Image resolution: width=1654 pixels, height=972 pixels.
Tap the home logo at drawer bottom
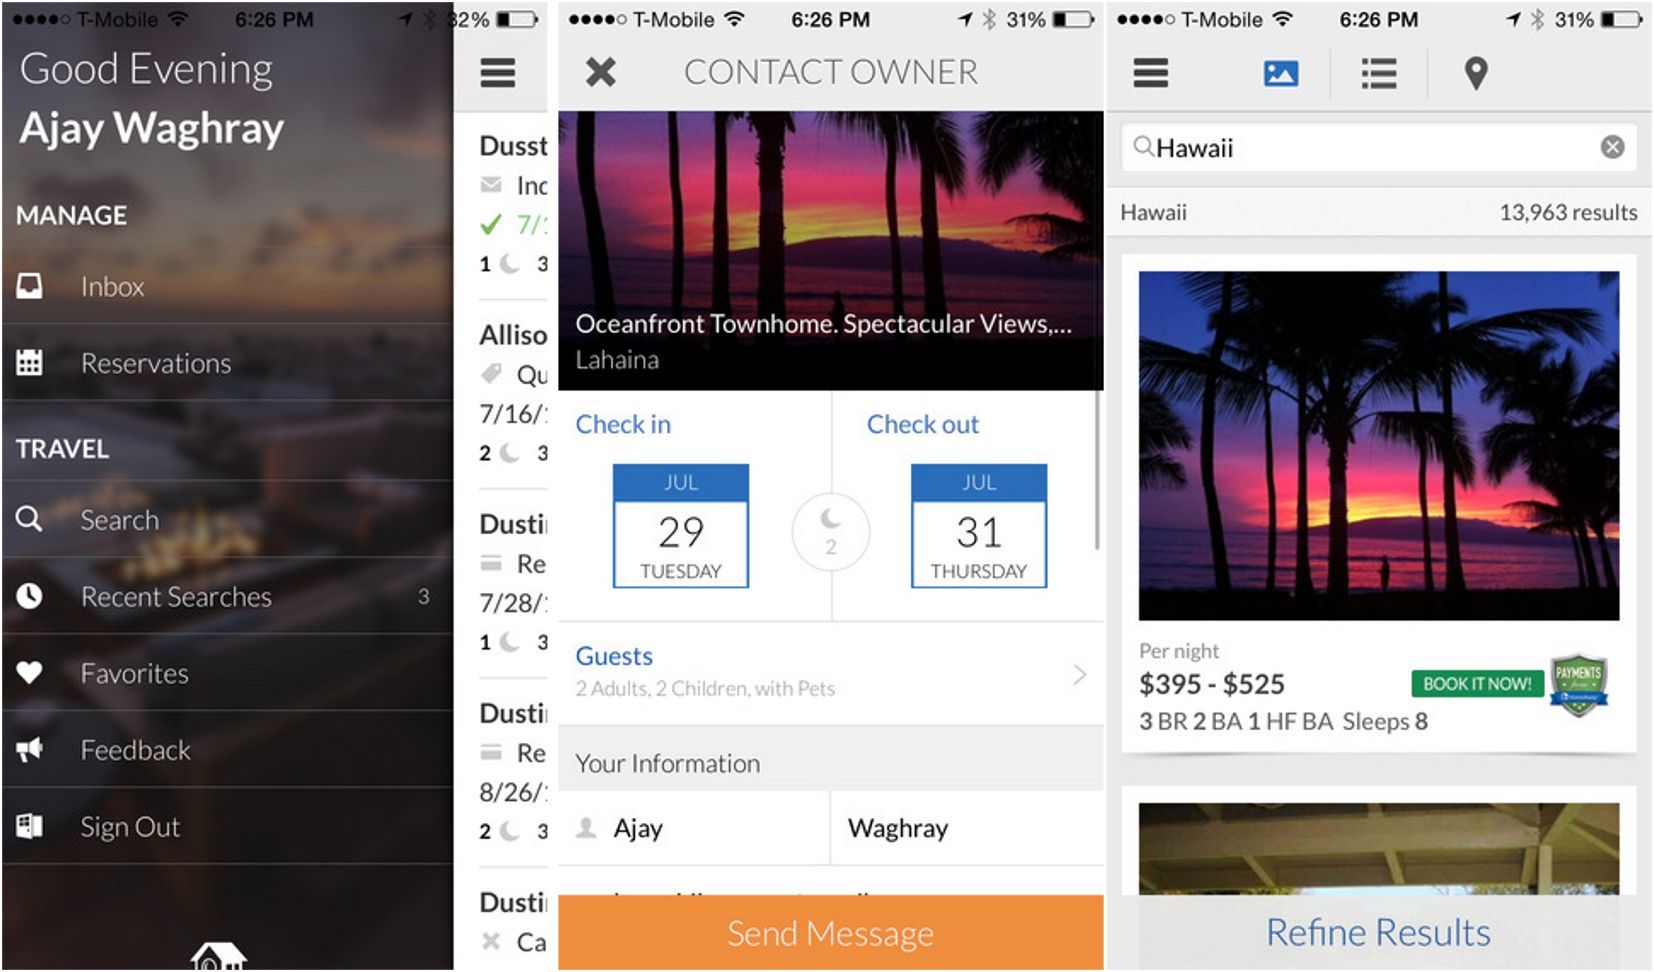(x=218, y=956)
